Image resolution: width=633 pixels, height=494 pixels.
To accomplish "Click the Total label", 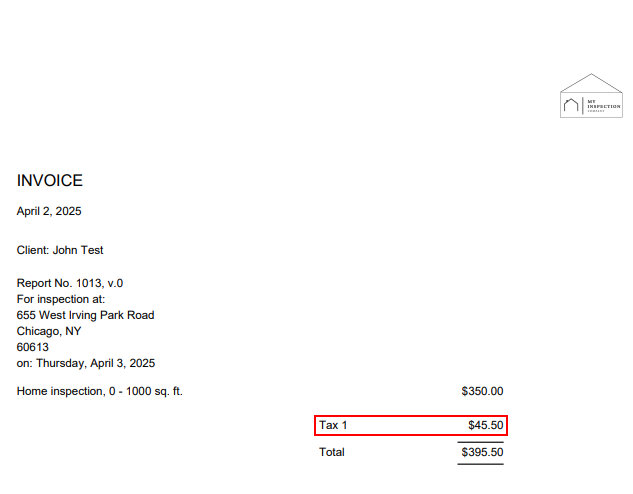I will (331, 452).
